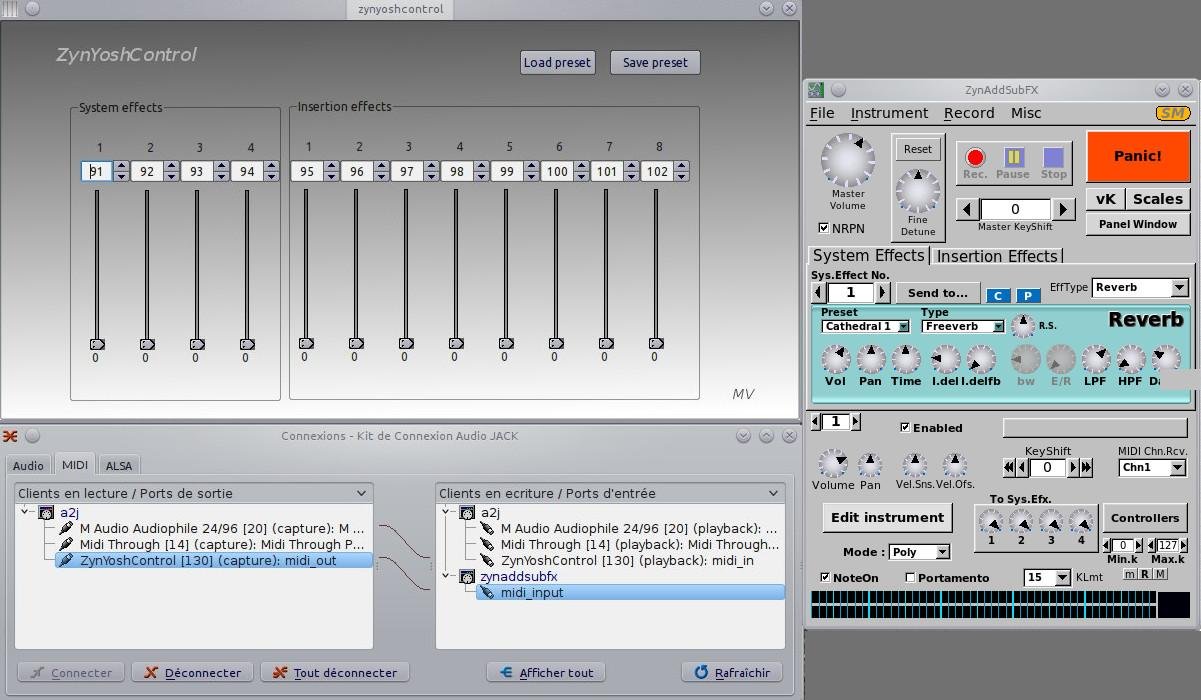Open the Cathedral 1 preset dropdown
The height and width of the screenshot is (700, 1201).
pos(865,326)
